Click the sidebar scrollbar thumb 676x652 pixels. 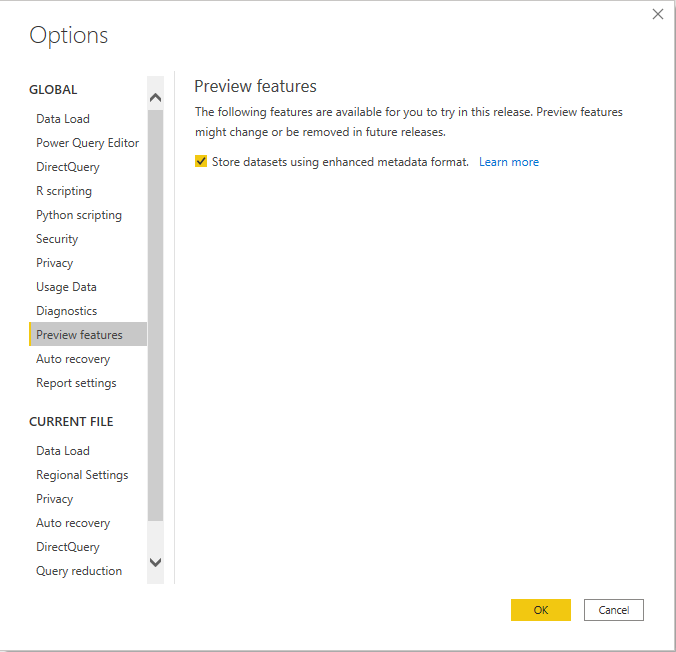pyautogui.click(x=155, y=315)
